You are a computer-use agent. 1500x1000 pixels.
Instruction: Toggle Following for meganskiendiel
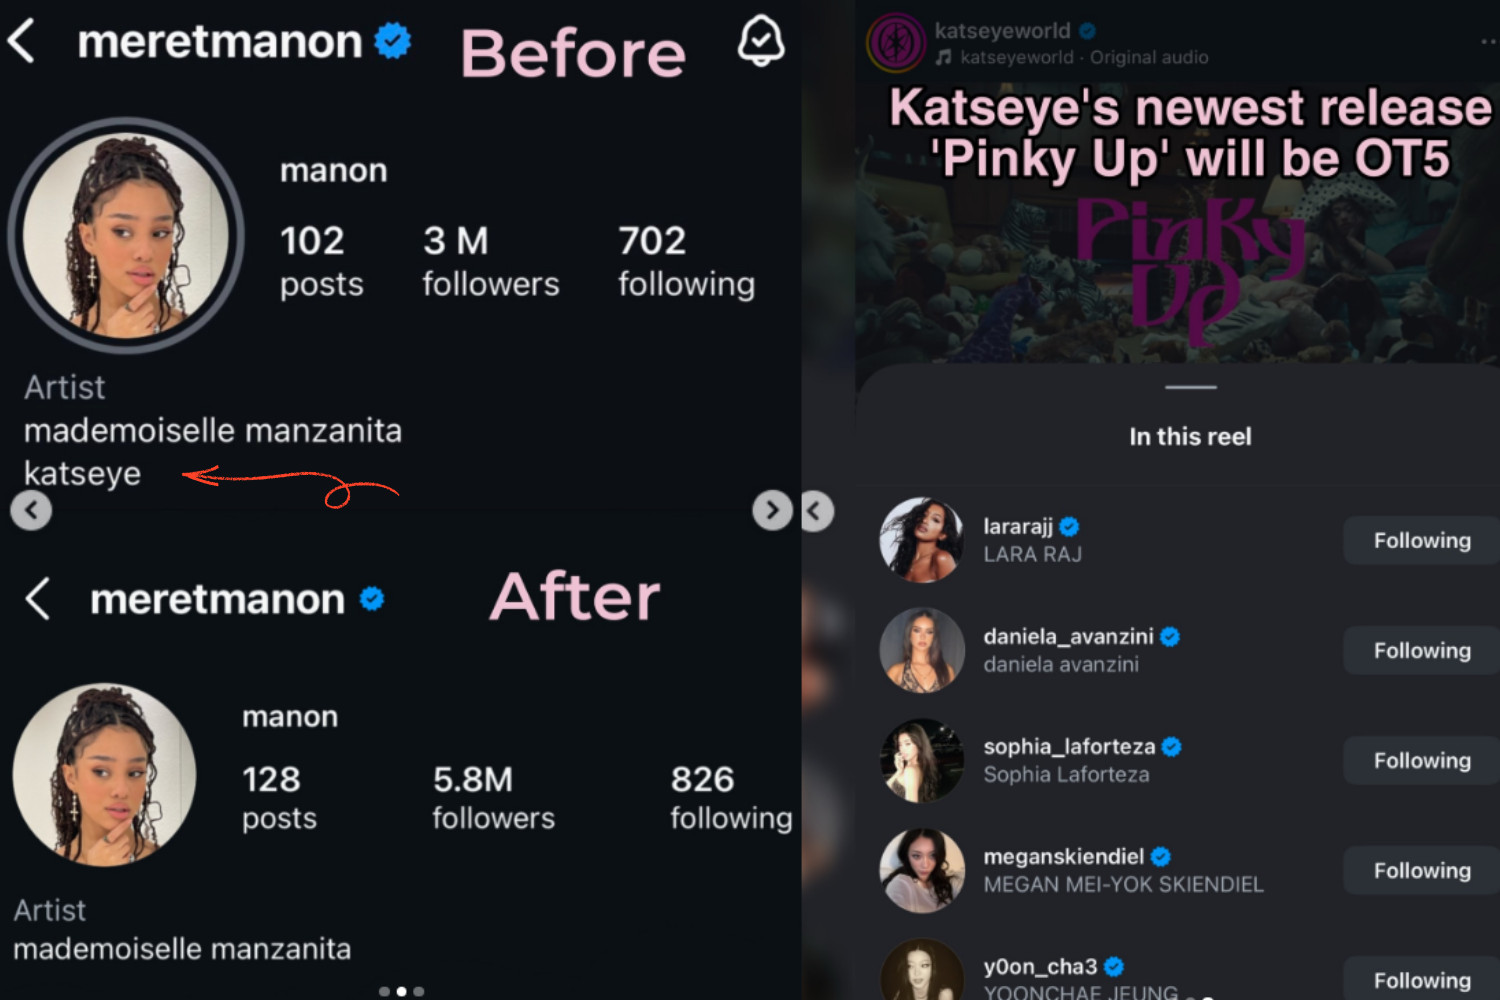pyautogui.click(x=1421, y=871)
